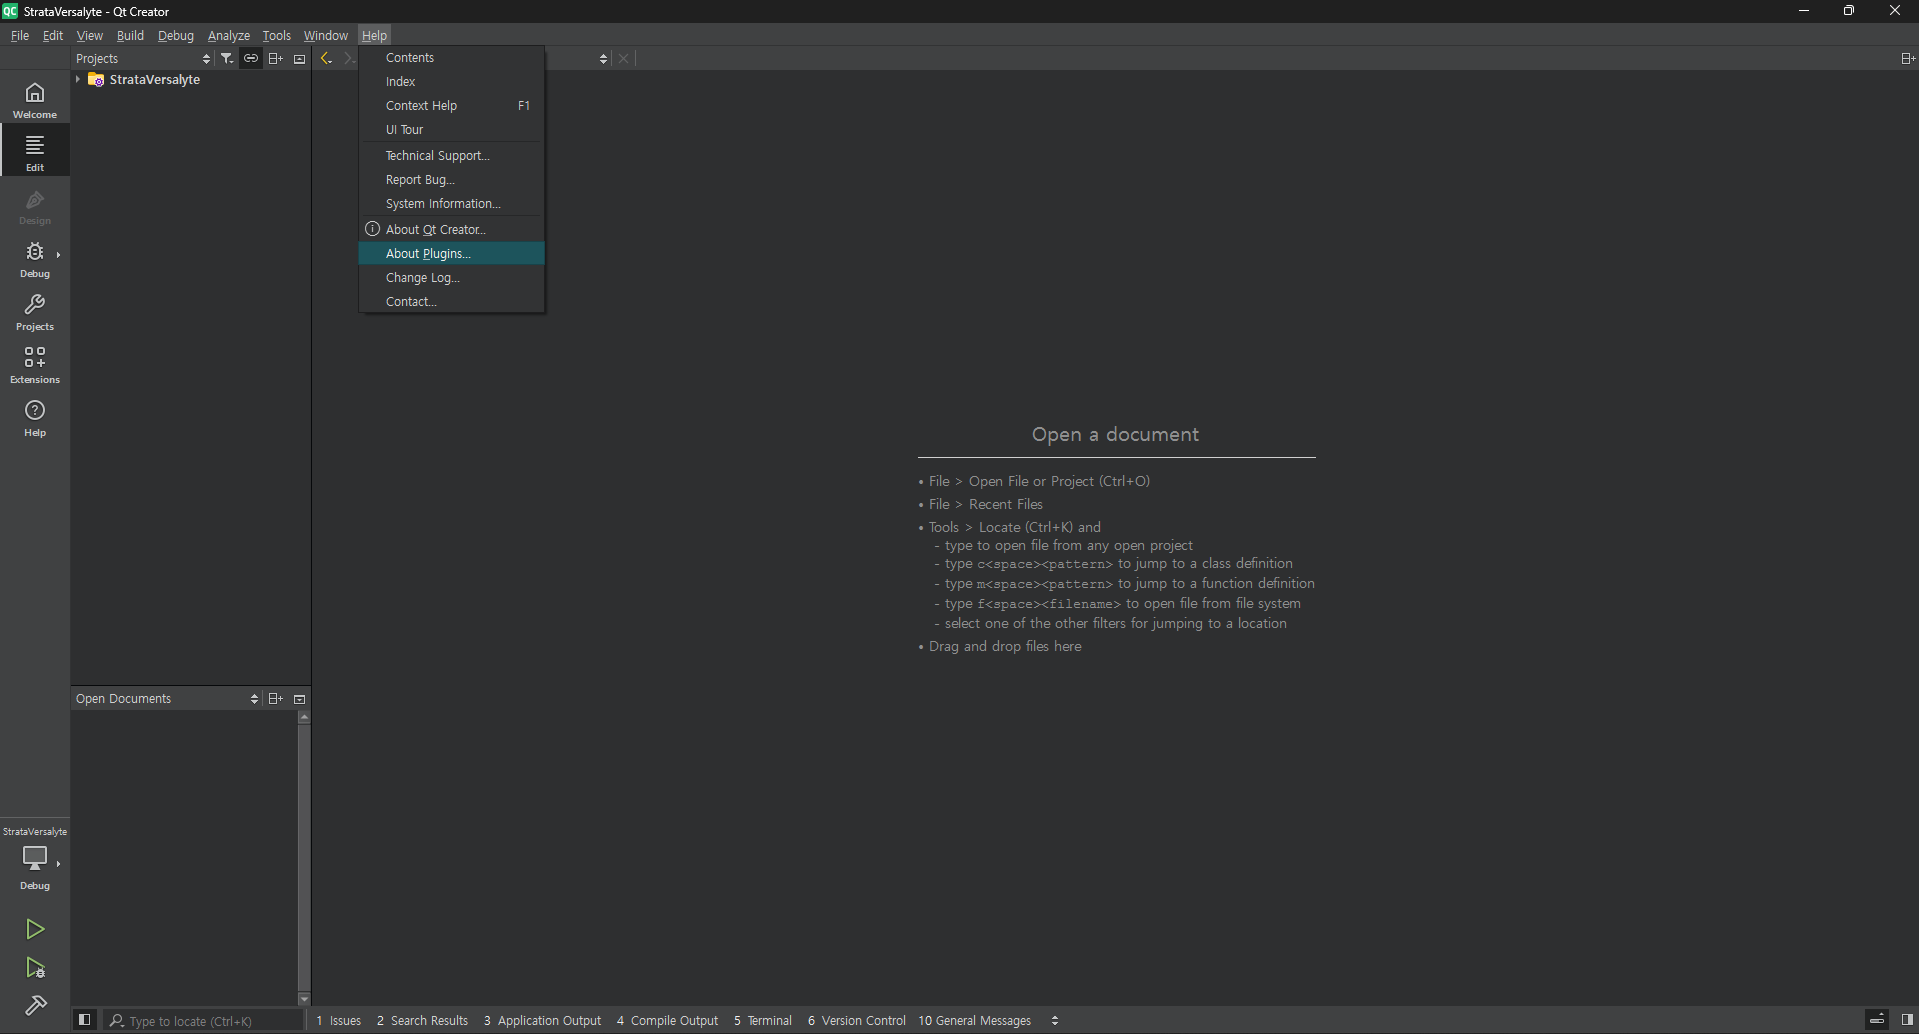Click the filter tree icon in Projects
1919x1034 pixels.
[227, 58]
